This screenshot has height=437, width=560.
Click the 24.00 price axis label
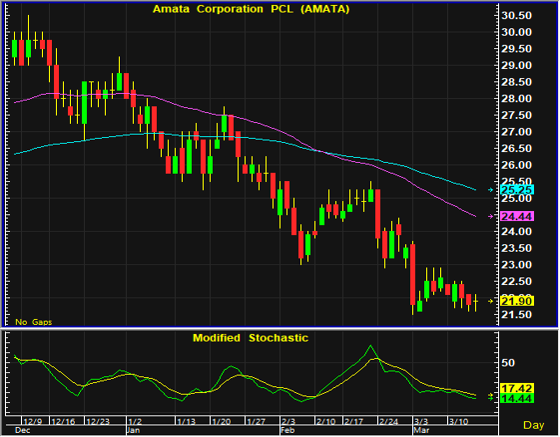[516, 232]
